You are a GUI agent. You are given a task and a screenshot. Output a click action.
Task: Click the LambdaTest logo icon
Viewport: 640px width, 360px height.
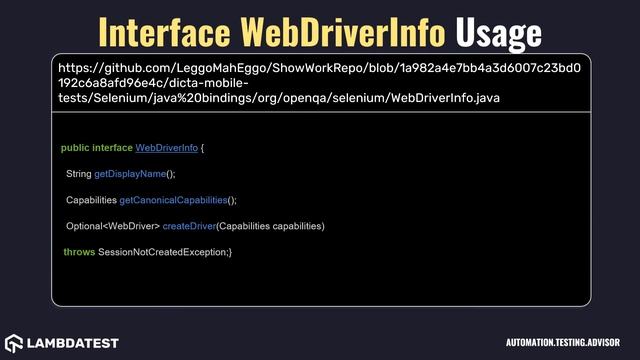pyautogui.click(x=13, y=343)
